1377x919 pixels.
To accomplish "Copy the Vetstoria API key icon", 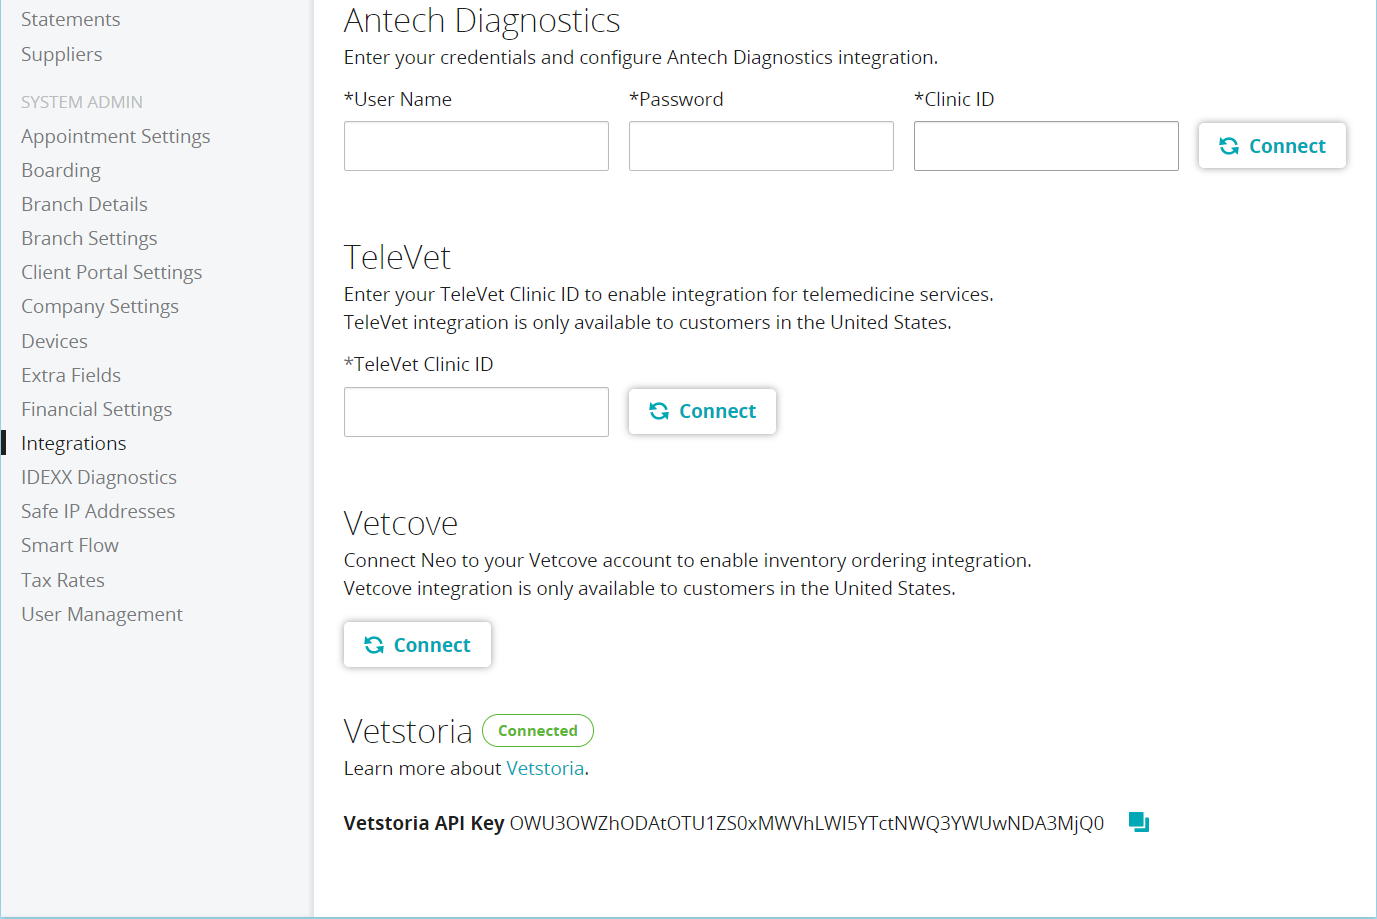I will coord(1139,822).
